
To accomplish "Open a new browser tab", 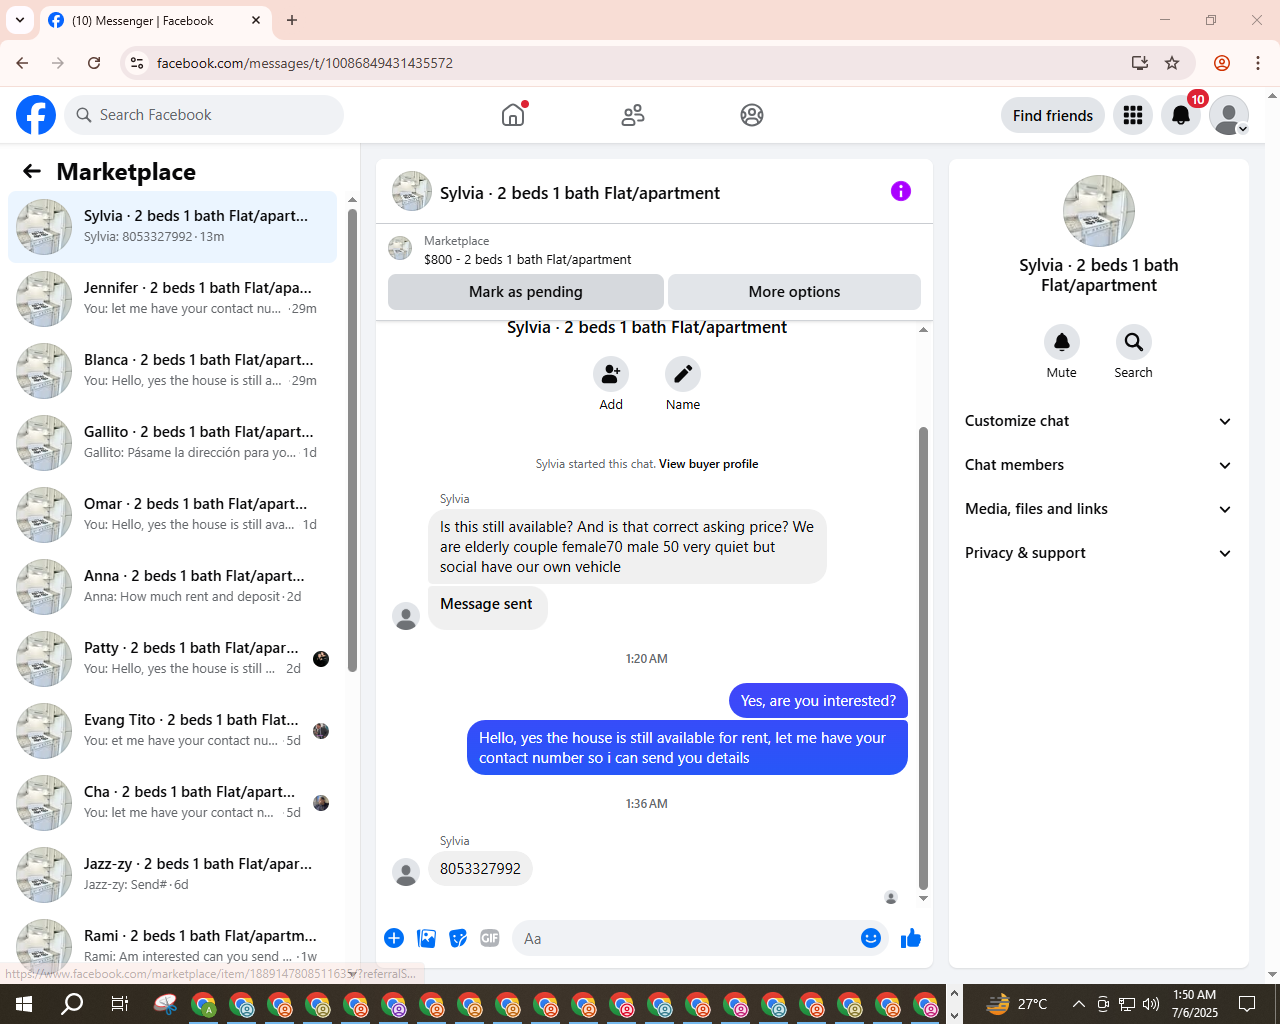I will pos(292,20).
